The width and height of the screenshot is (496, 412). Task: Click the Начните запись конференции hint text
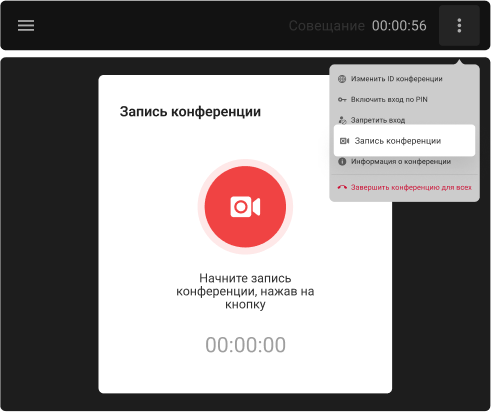pos(245,291)
